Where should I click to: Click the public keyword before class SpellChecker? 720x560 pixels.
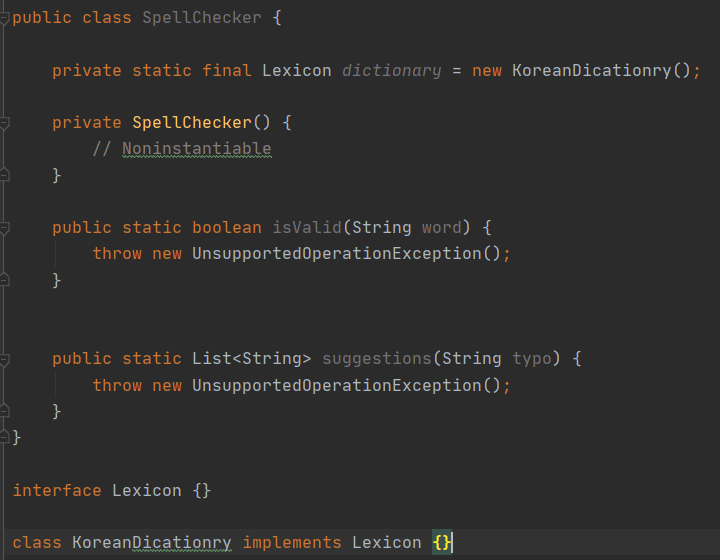(42, 18)
